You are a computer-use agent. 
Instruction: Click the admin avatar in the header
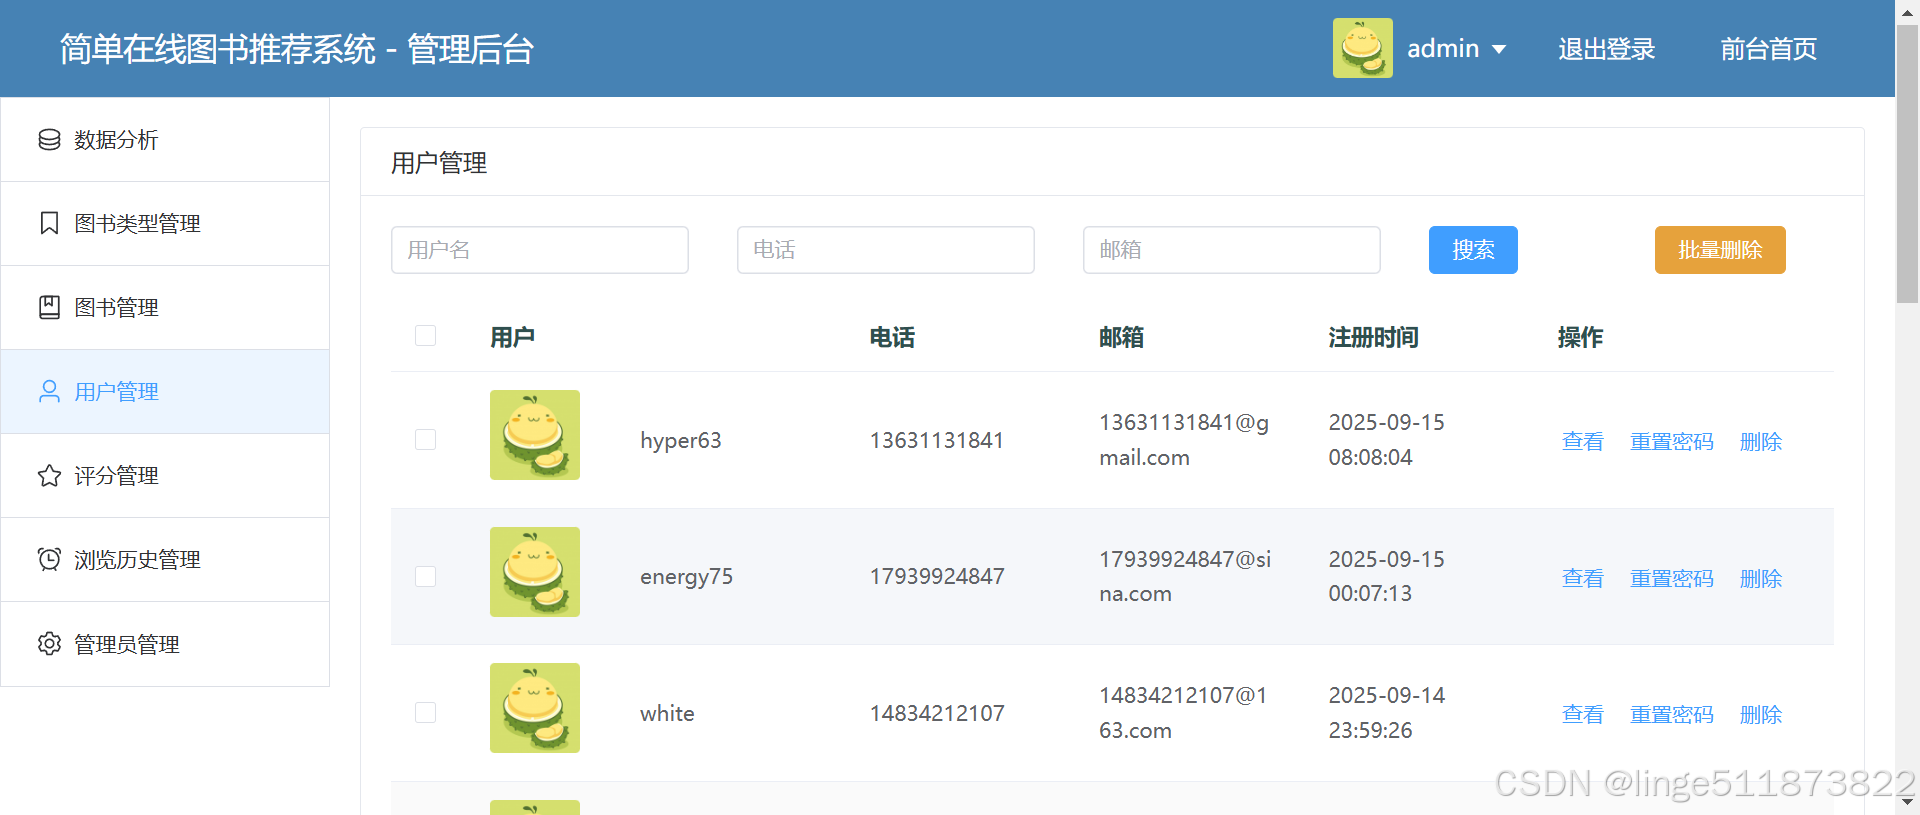click(x=1362, y=48)
